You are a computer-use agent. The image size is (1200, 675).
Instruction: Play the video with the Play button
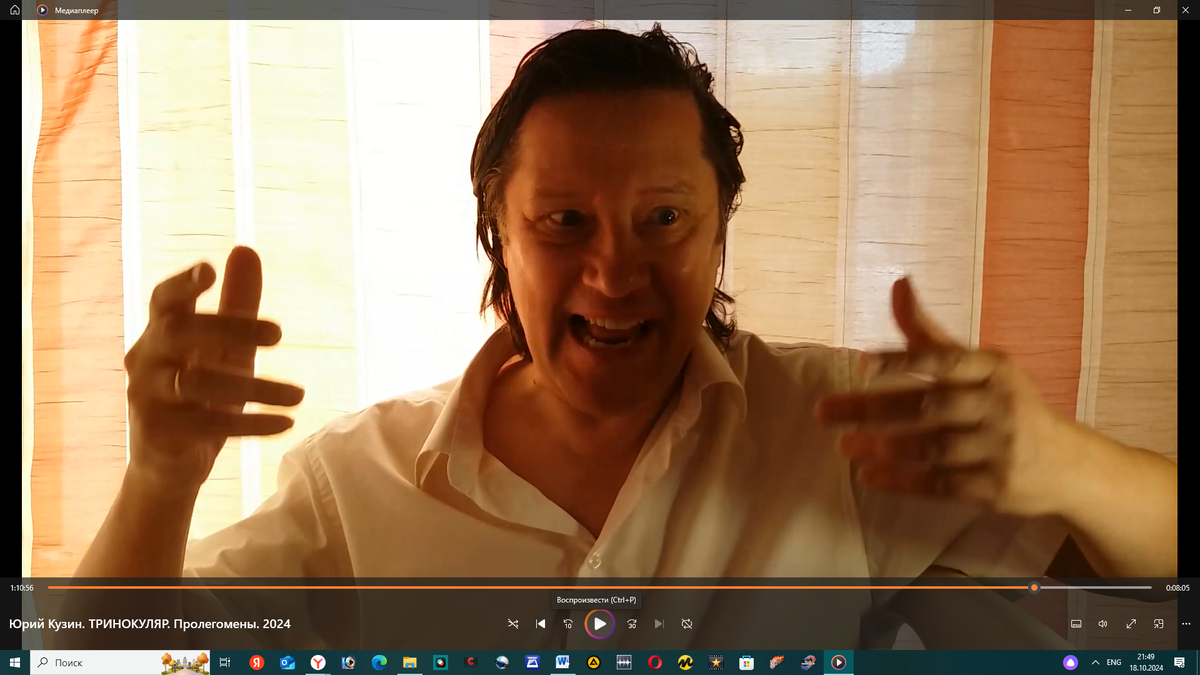pyautogui.click(x=599, y=623)
